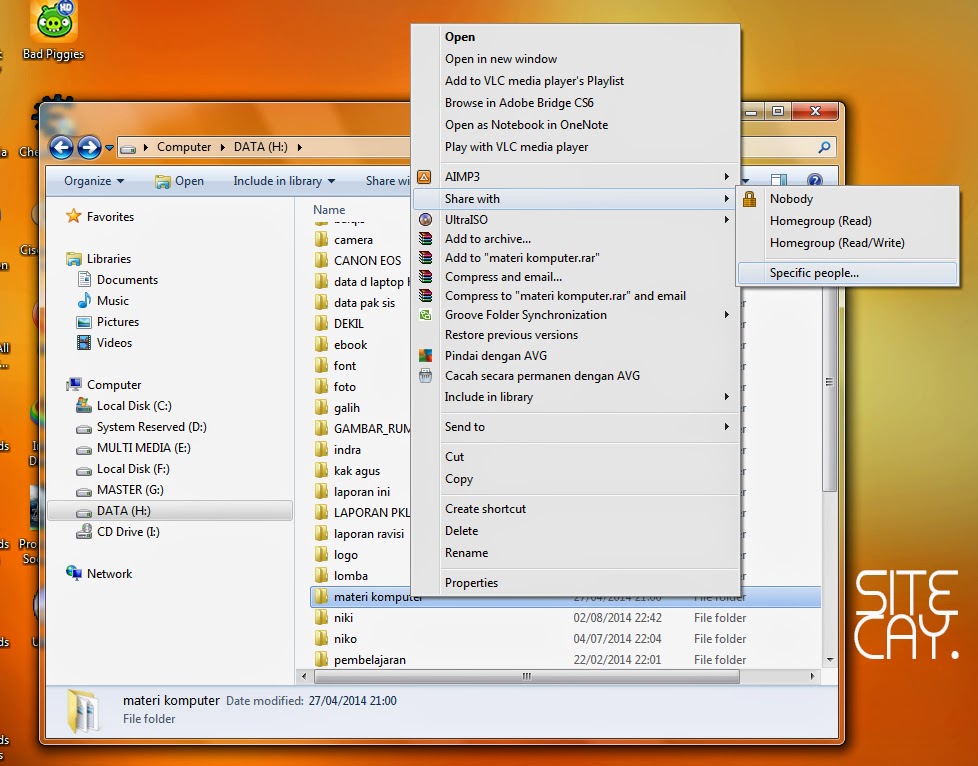978x766 pixels.
Task: Click the UltraISO disc icon
Action: (425, 220)
